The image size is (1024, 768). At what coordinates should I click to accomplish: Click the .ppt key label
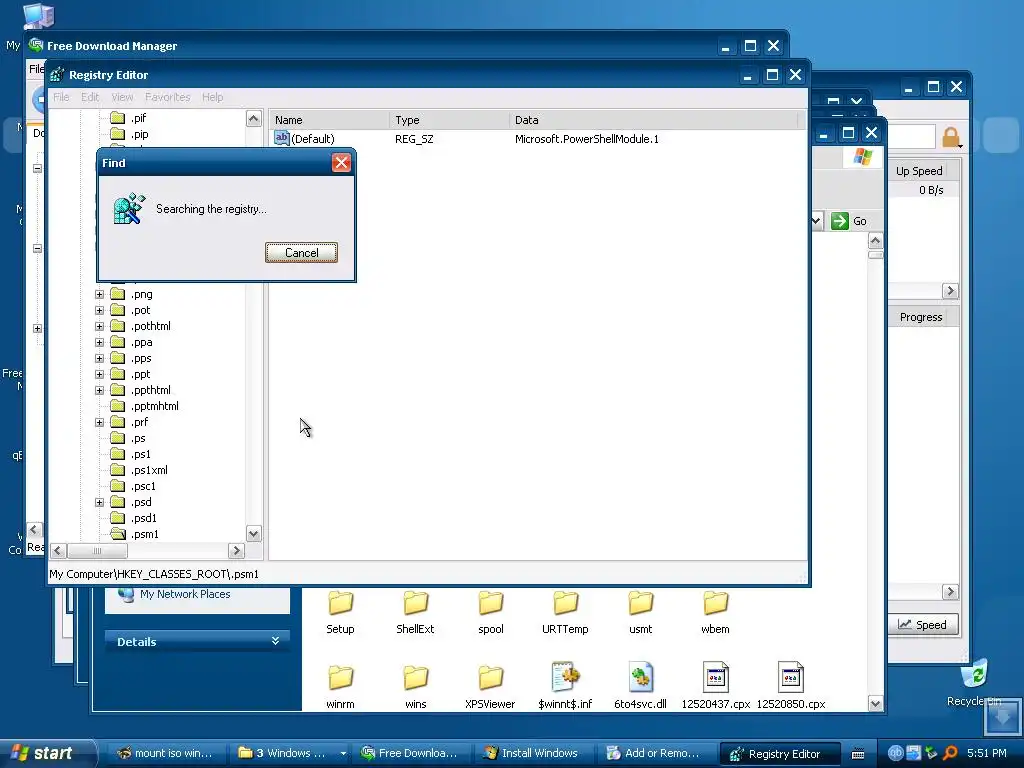140,374
